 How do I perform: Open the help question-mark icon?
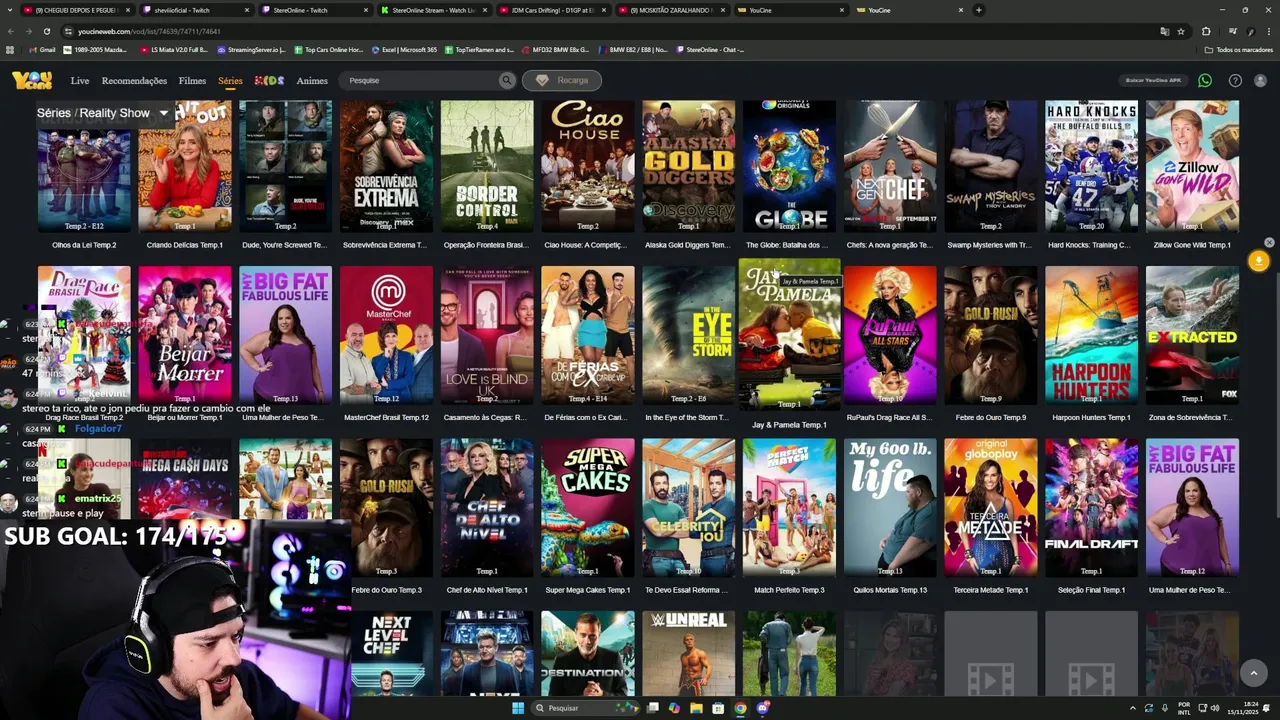pos(1235,80)
